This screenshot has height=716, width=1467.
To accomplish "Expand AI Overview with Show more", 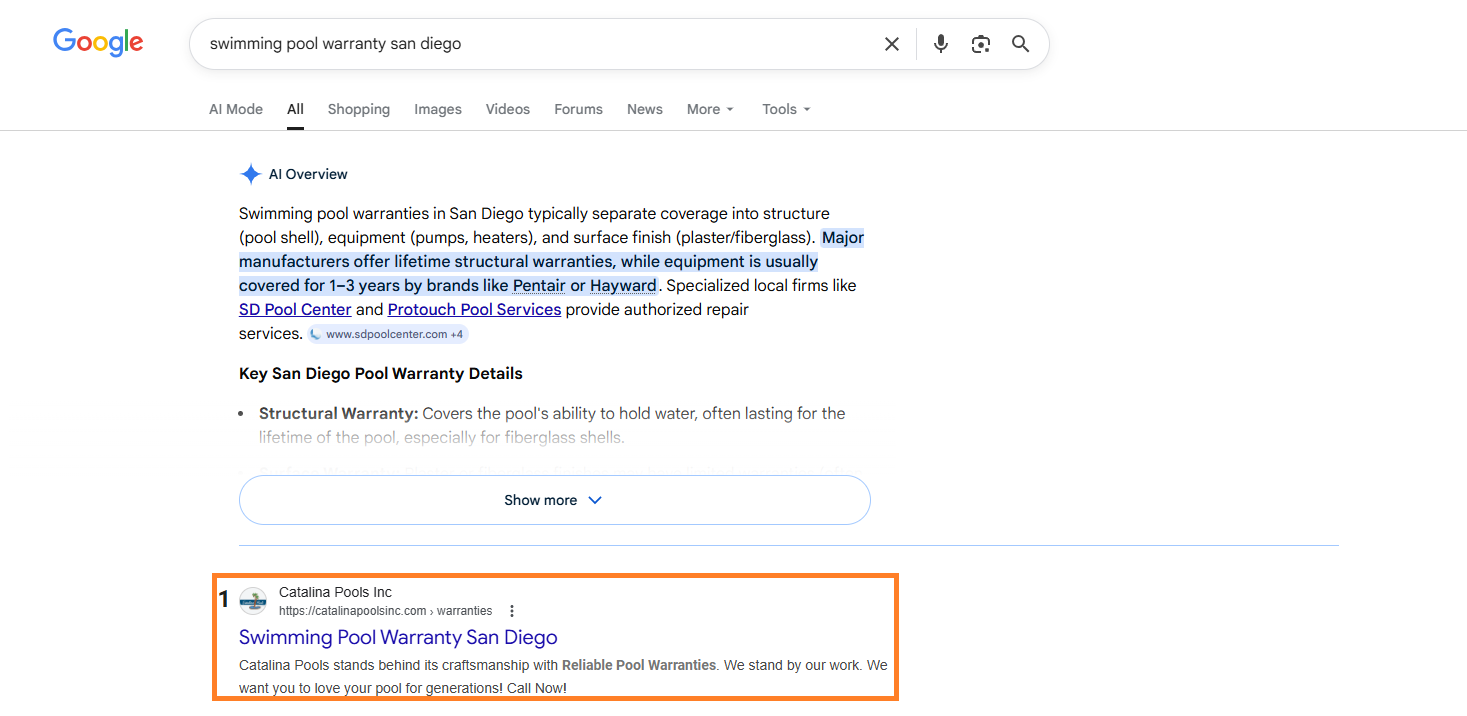I will pos(554,500).
